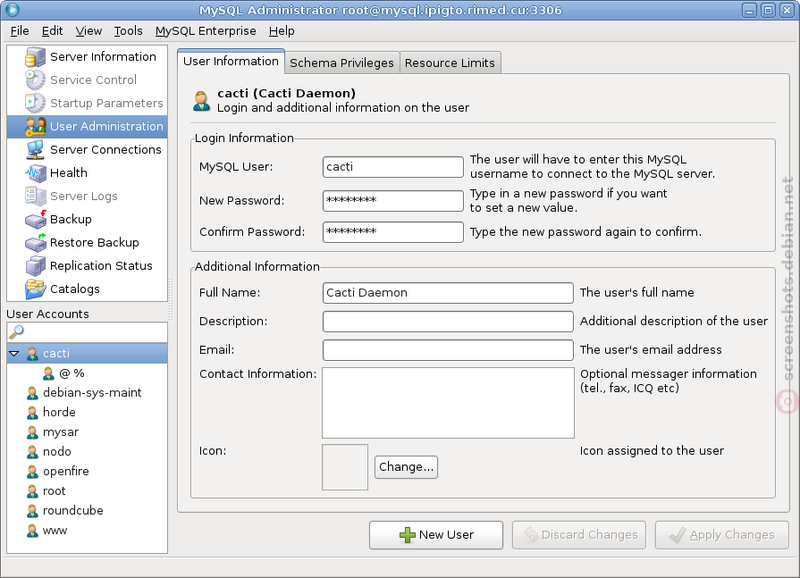This screenshot has height=578, width=800.
Task: Switch to the User Information tab
Action: click(231, 62)
